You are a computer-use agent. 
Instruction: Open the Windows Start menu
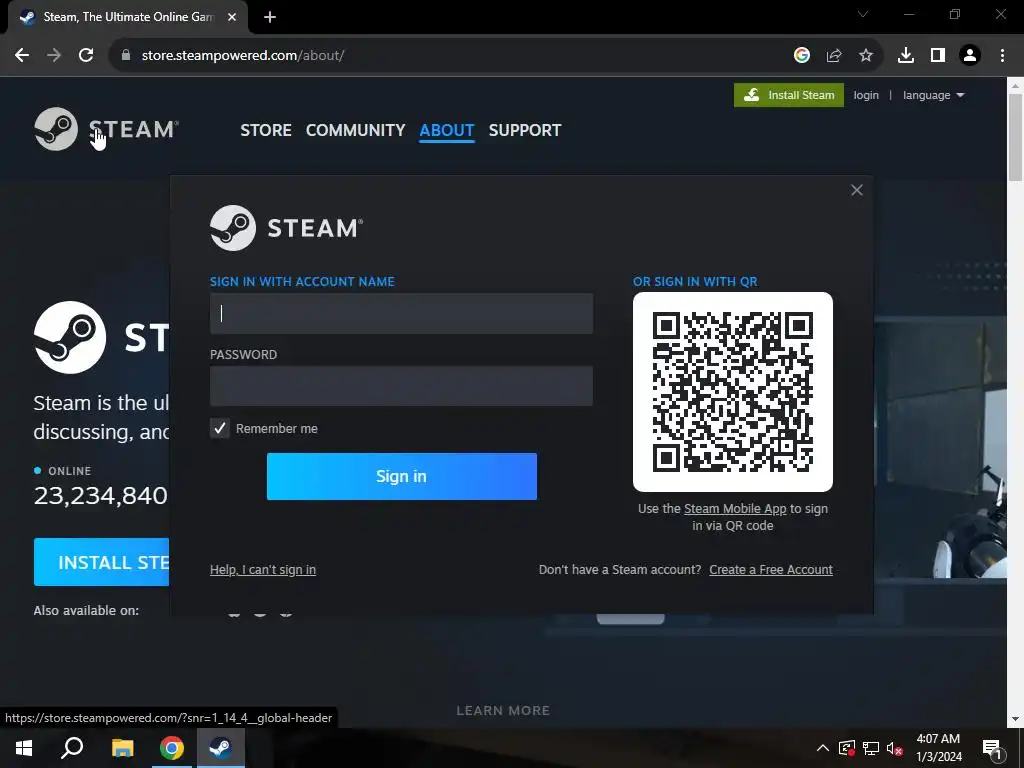[x=24, y=748]
